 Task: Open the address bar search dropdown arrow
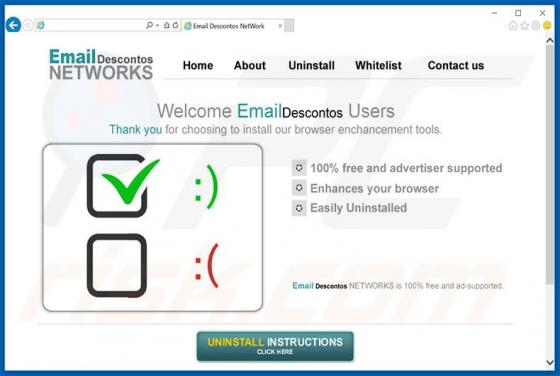[157, 25]
